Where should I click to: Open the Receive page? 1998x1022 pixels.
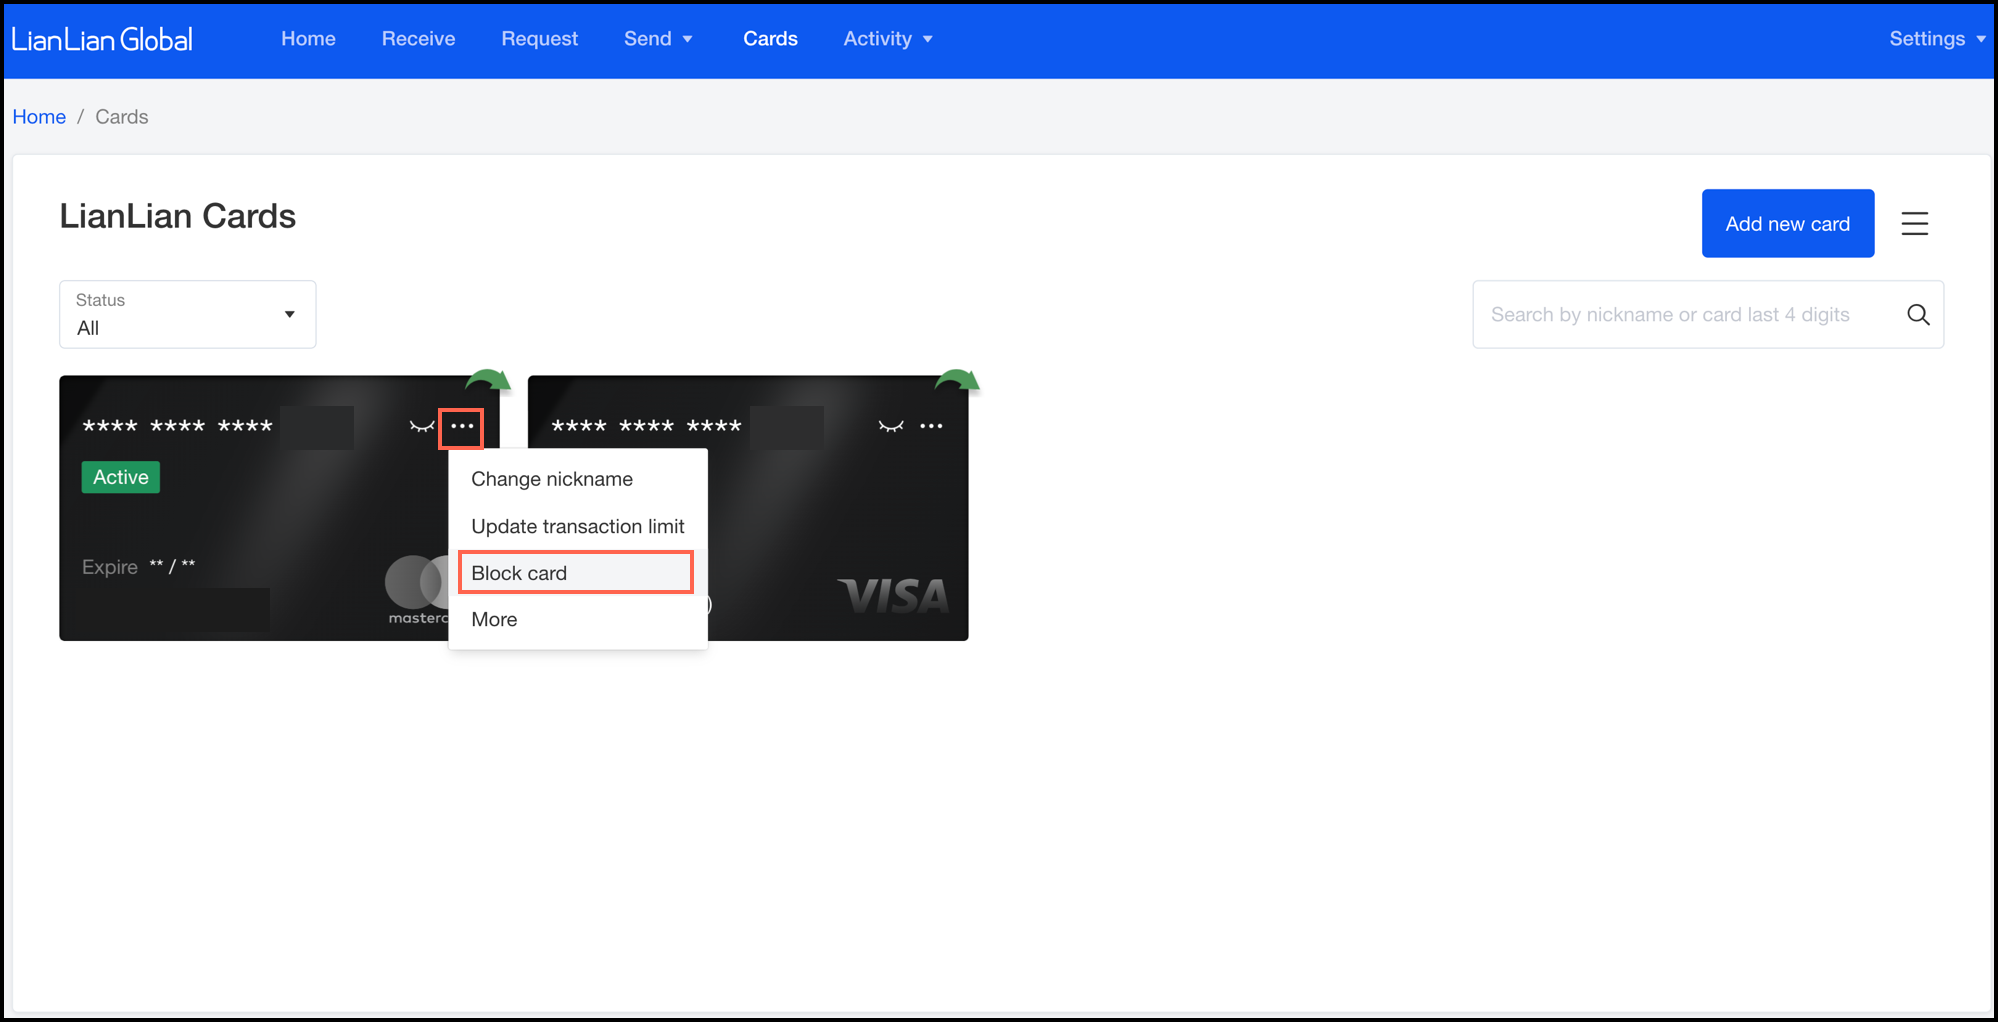tap(418, 39)
